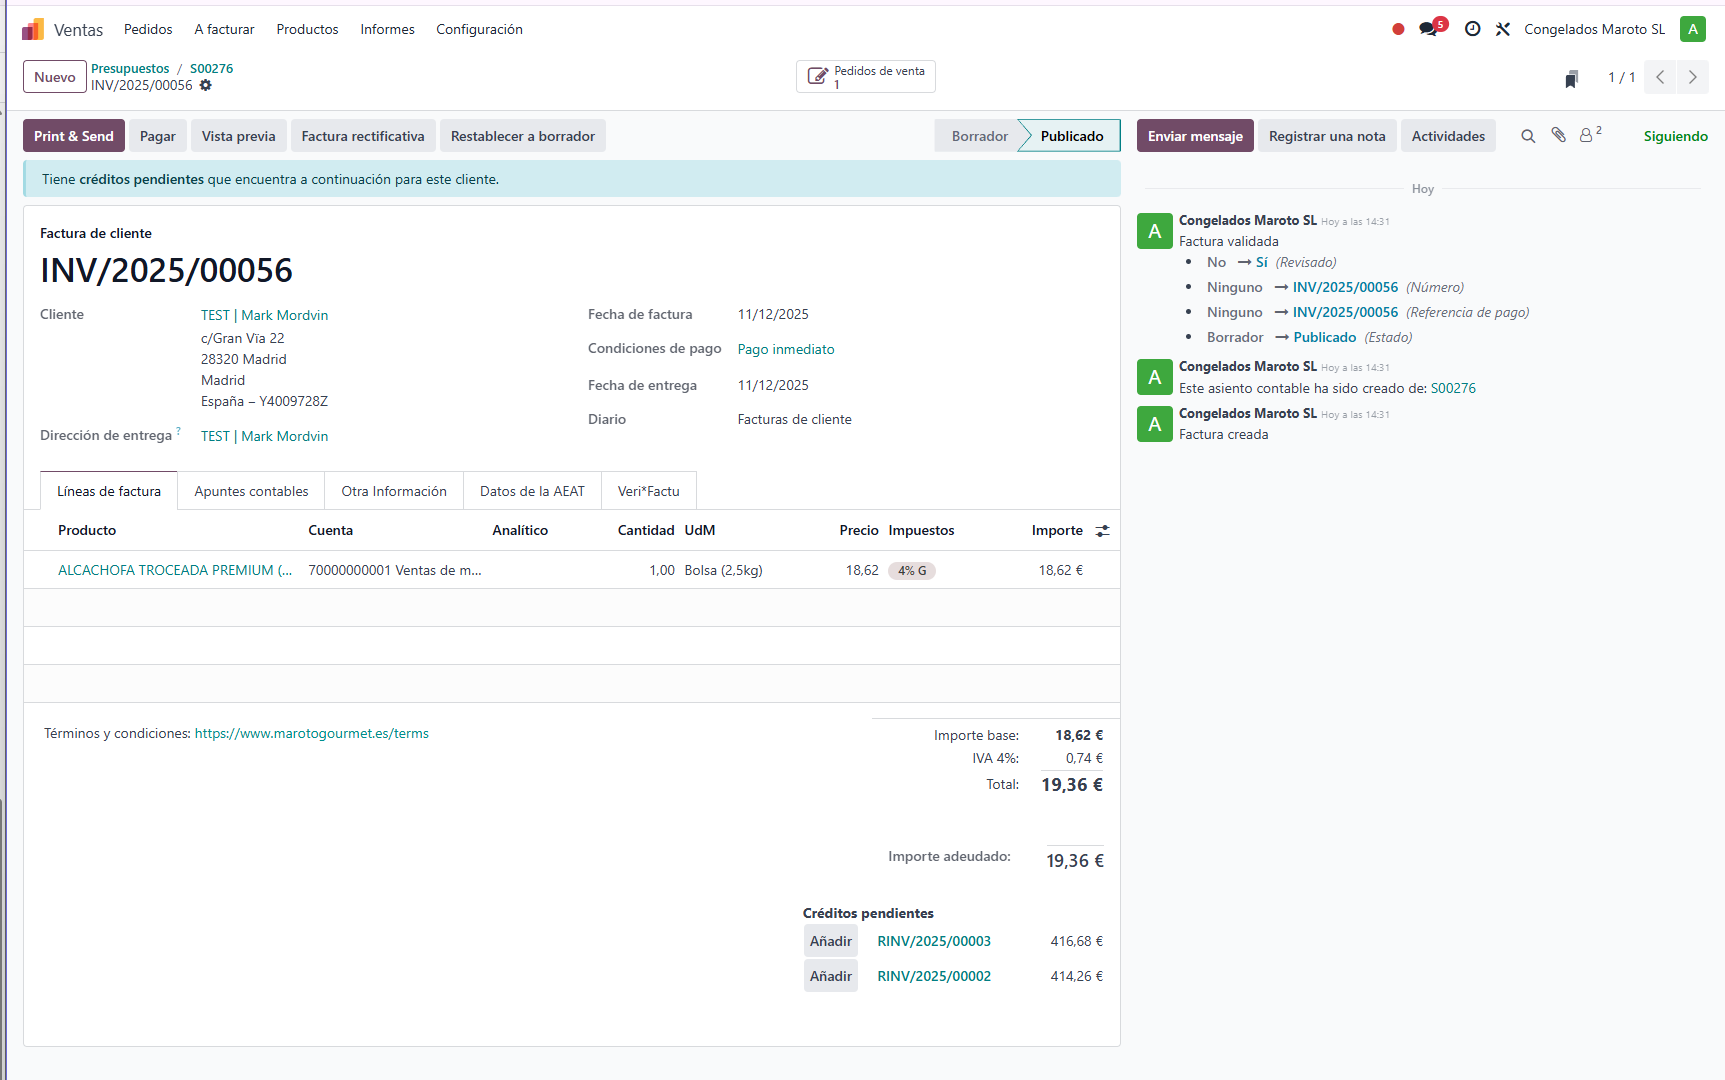Search messages with magnifier icon

tap(1528, 136)
